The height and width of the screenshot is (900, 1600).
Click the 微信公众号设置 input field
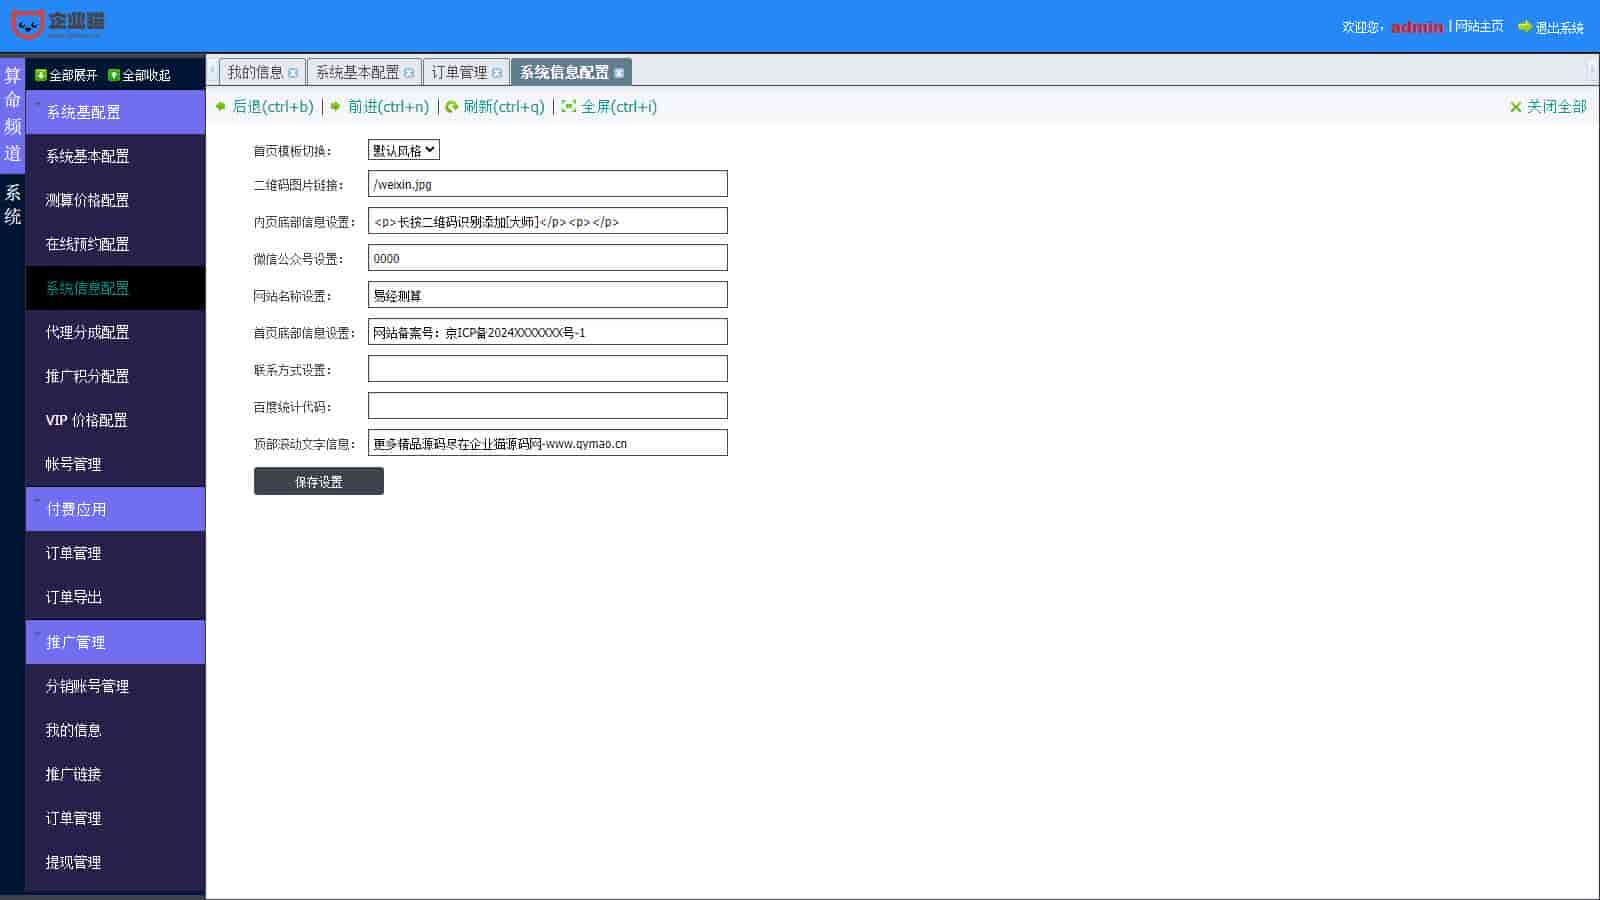tap(548, 258)
